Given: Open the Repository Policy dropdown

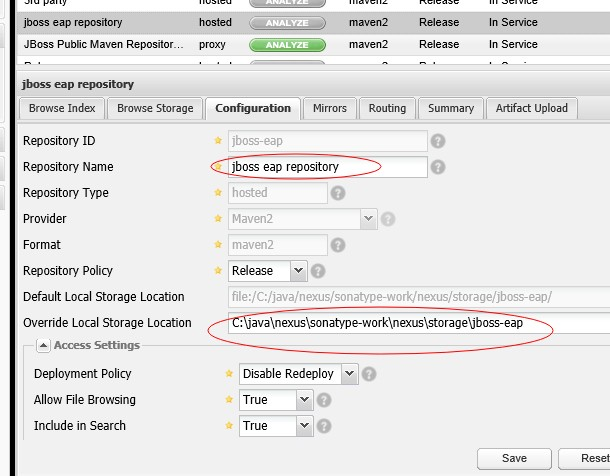Looking at the screenshot, I should [297, 271].
